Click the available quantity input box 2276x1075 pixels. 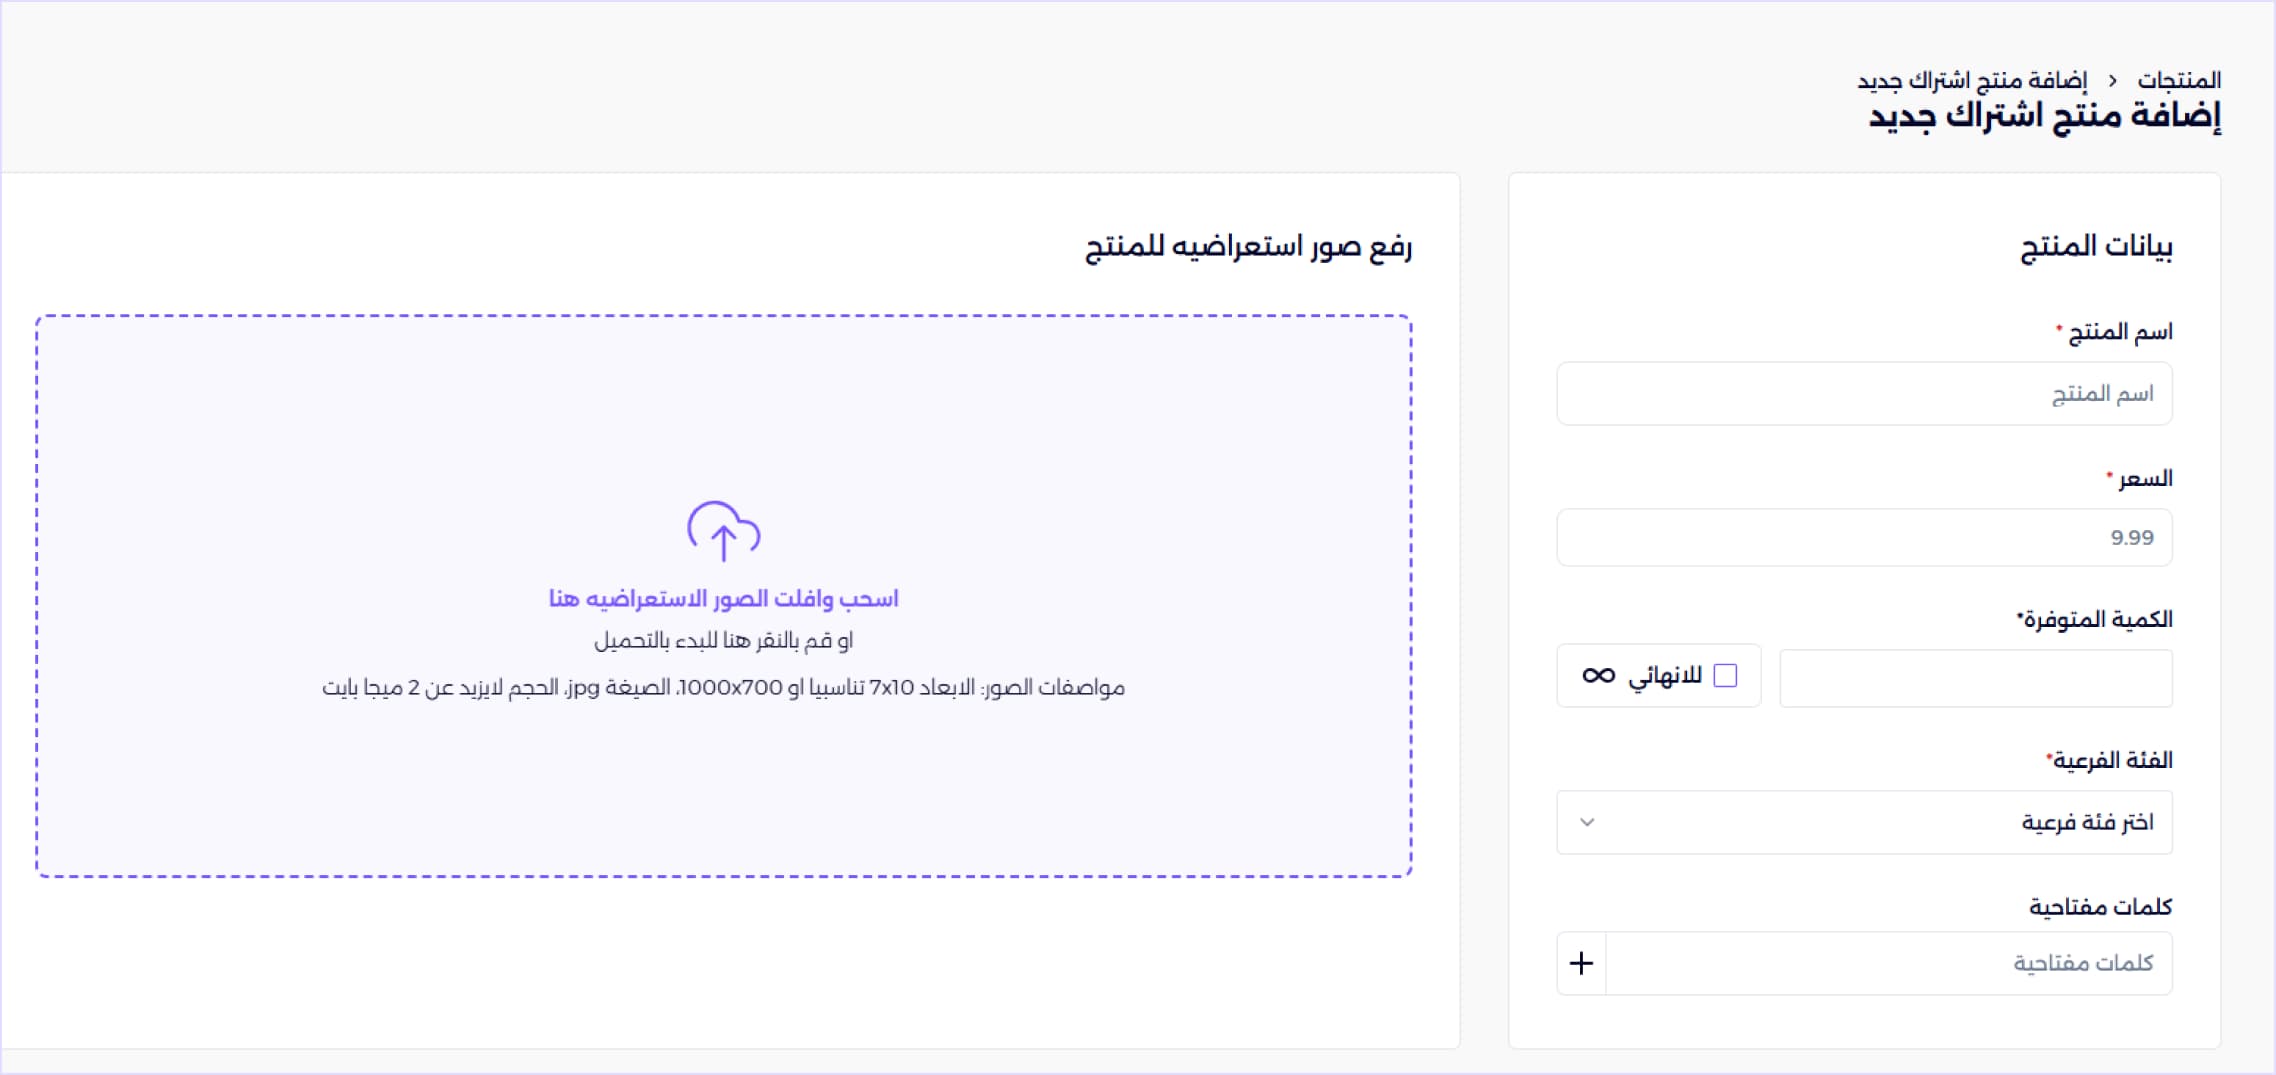tap(1975, 678)
